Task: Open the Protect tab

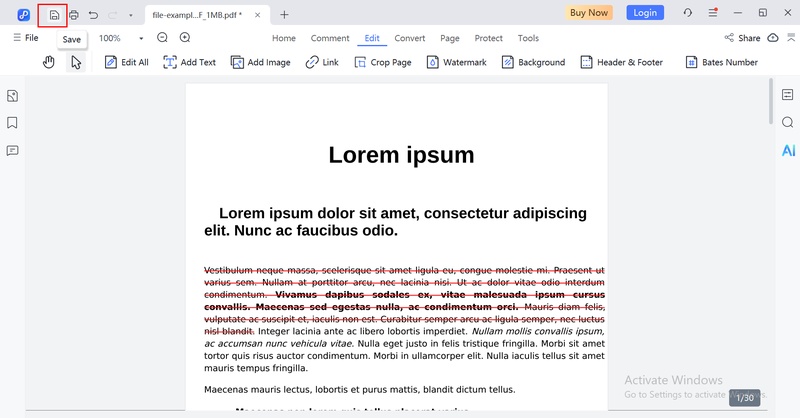Action: click(x=488, y=38)
